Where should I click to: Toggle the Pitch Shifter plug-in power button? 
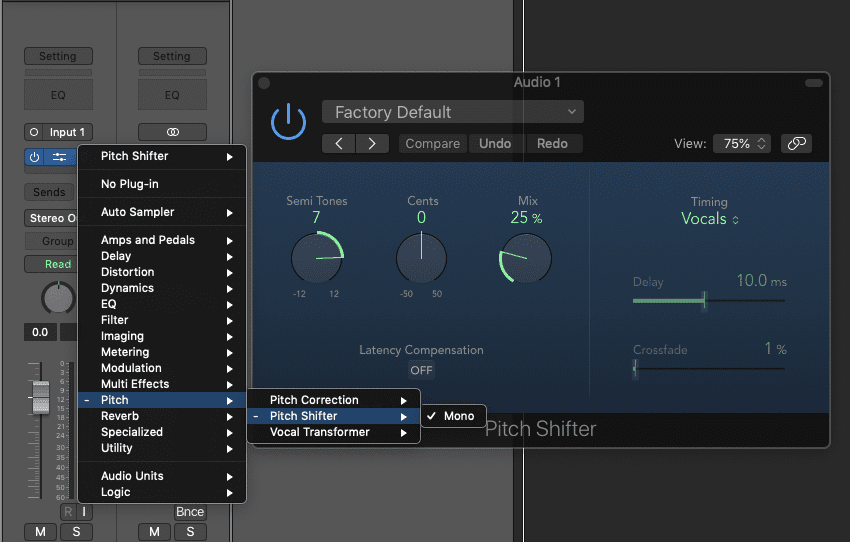pyautogui.click(x=288, y=123)
